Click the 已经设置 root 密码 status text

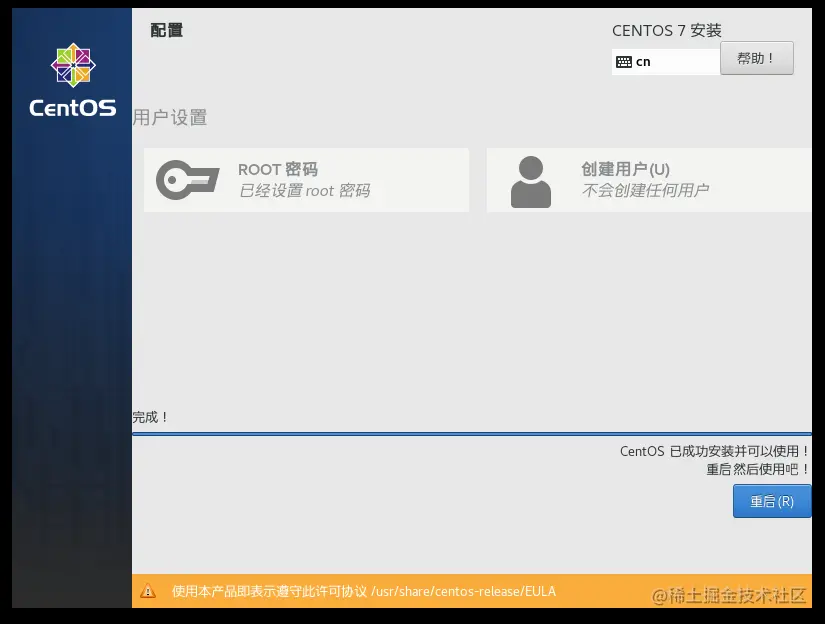coord(305,190)
